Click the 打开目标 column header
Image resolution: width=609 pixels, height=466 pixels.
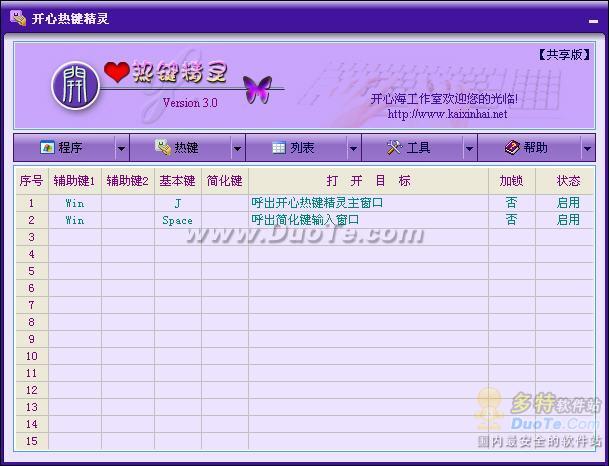pyautogui.click(x=368, y=181)
